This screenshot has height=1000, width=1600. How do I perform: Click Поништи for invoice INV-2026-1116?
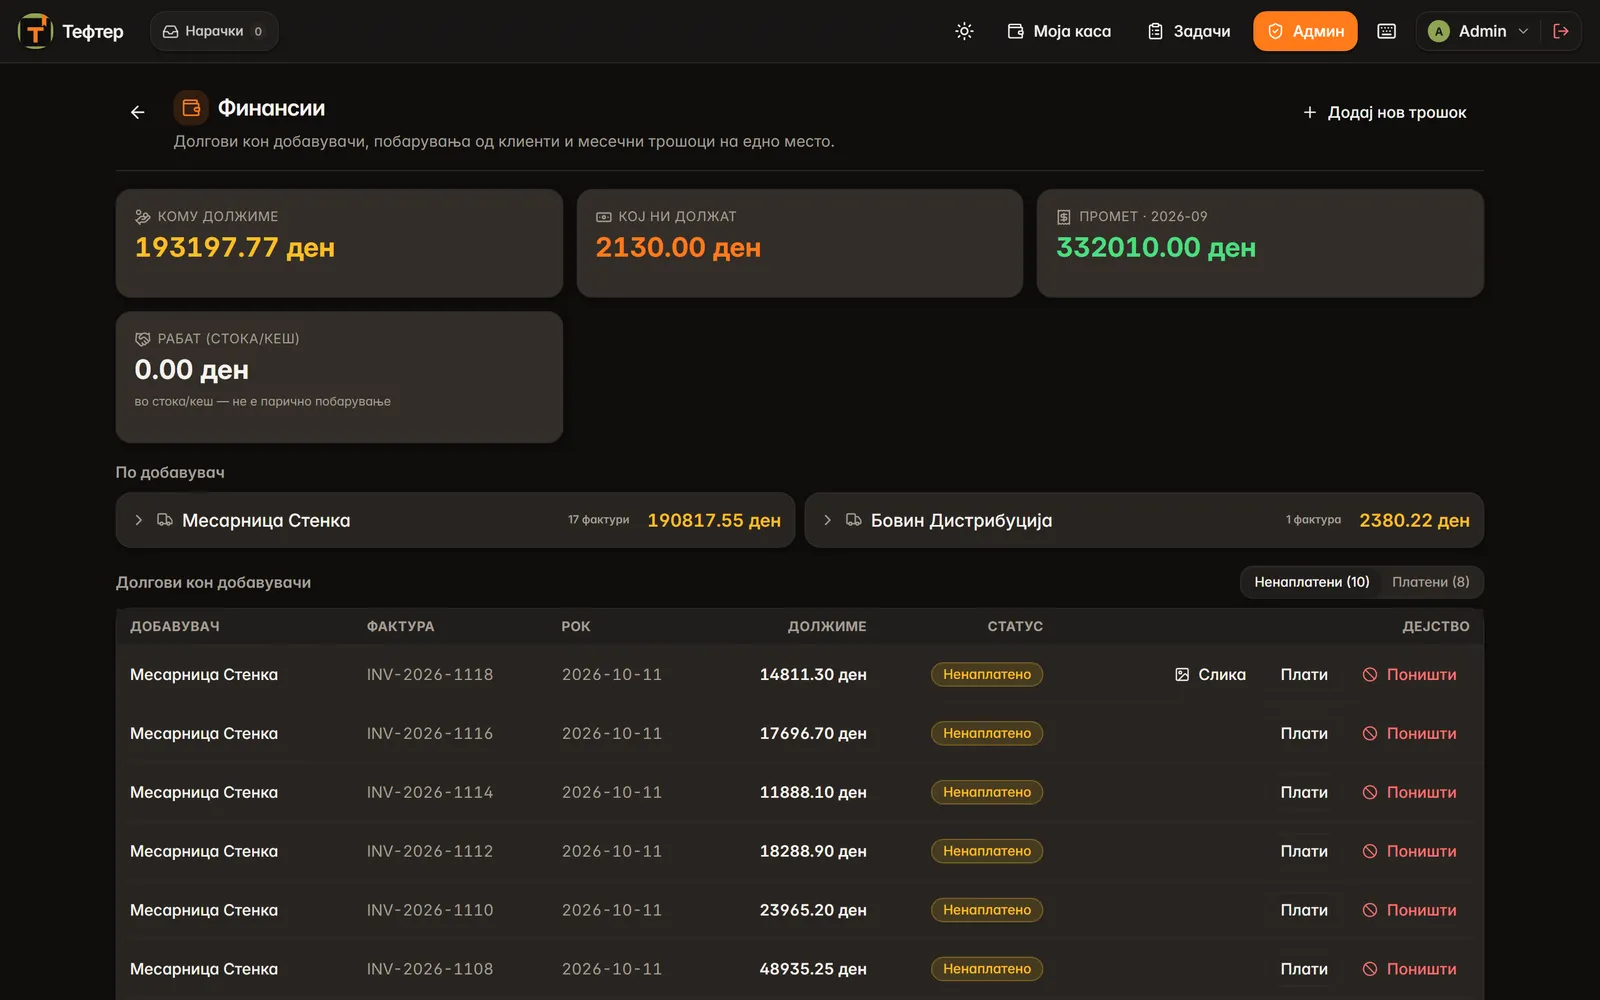tap(1409, 734)
